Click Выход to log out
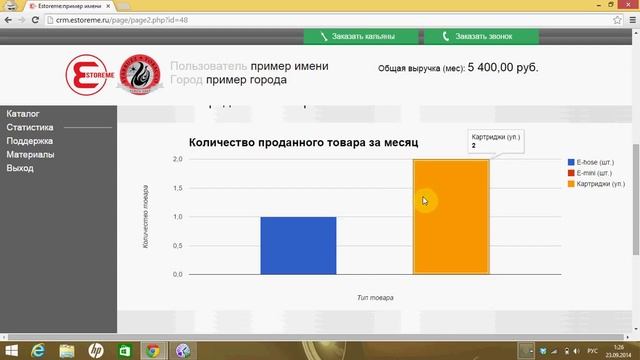 pos(20,168)
